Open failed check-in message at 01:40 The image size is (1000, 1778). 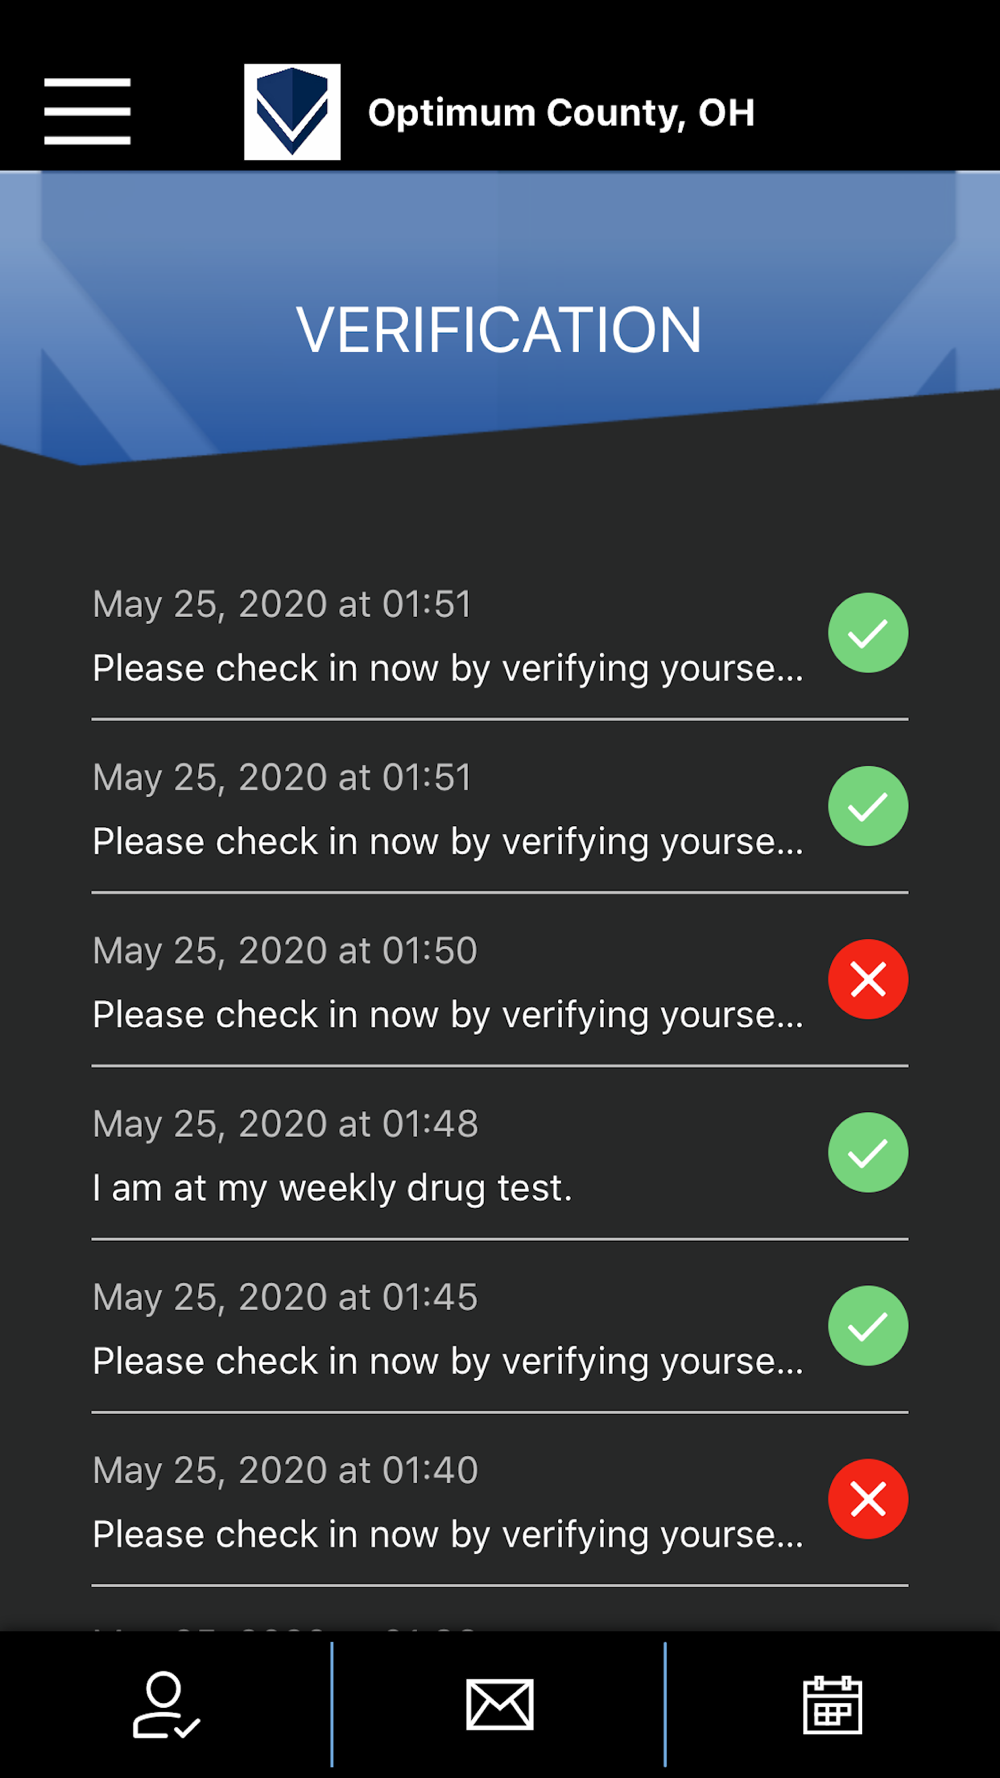pyautogui.click(x=500, y=1500)
